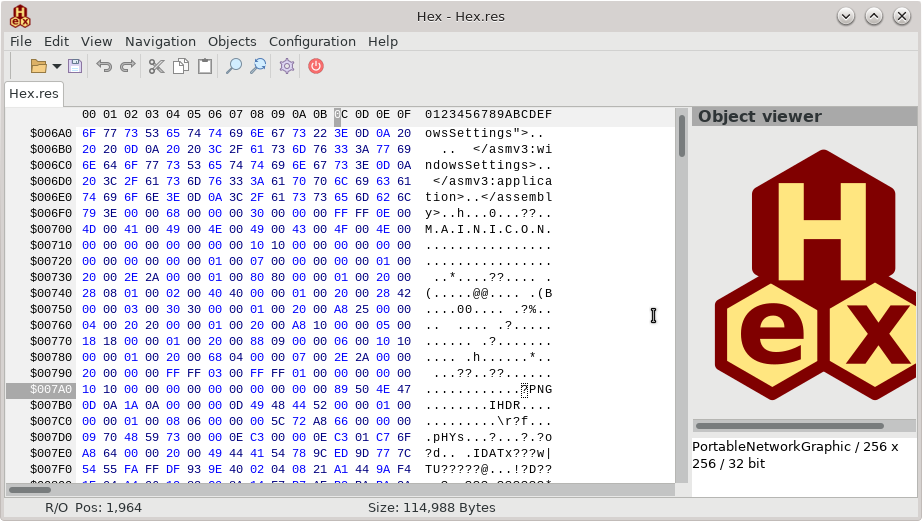Click the Redo arrow icon
Image resolution: width=922 pixels, height=521 pixels.
[x=128, y=66]
